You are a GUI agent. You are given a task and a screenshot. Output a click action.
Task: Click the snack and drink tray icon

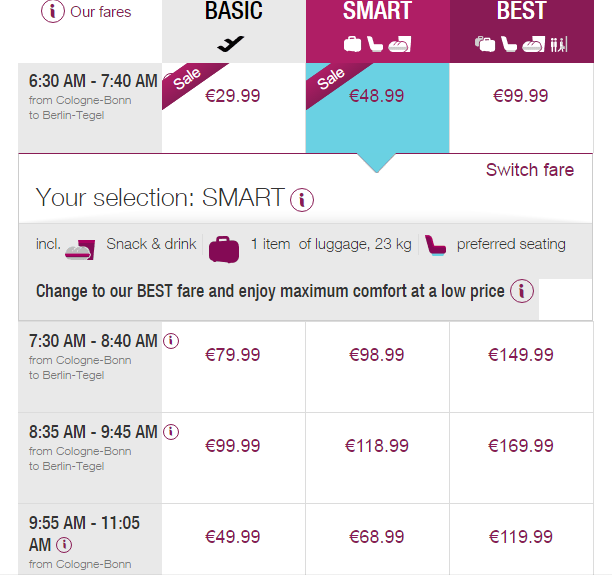79,247
